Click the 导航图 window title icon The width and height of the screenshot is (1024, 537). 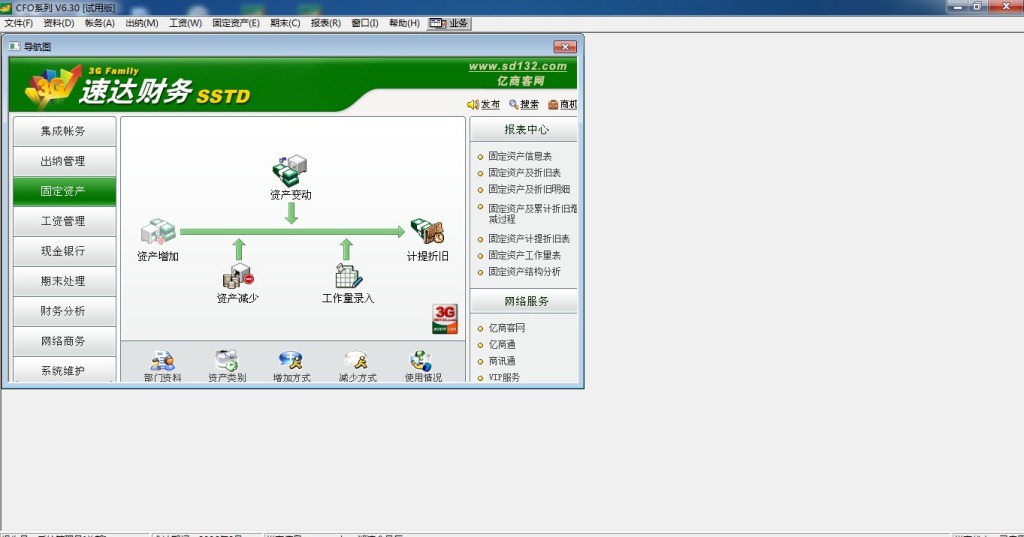pos(14,46)
